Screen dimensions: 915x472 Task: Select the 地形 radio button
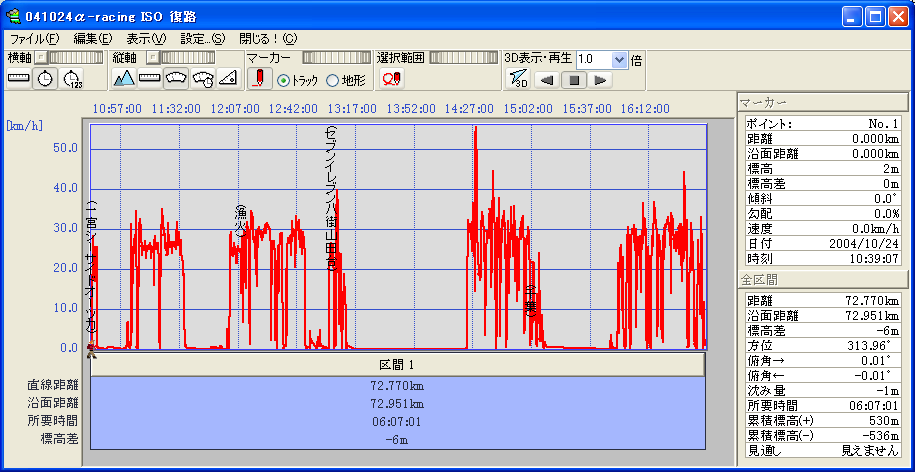(x=333, y=81)
